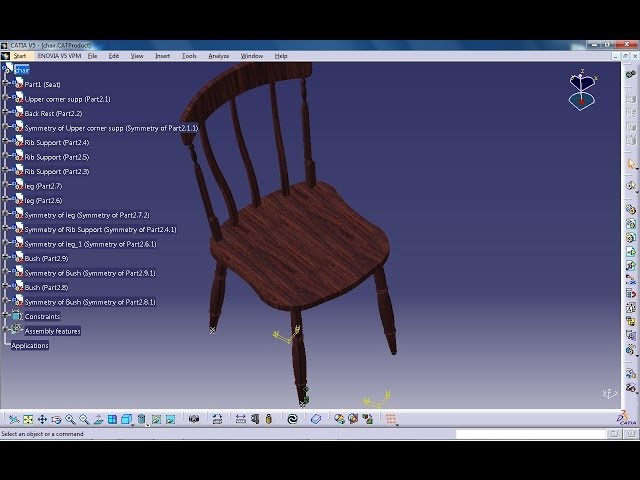
Task: Select Symmetry of Bush (Symmetry of Part2.9.1)
Action: pyautogui.click(x=90, y=273)
